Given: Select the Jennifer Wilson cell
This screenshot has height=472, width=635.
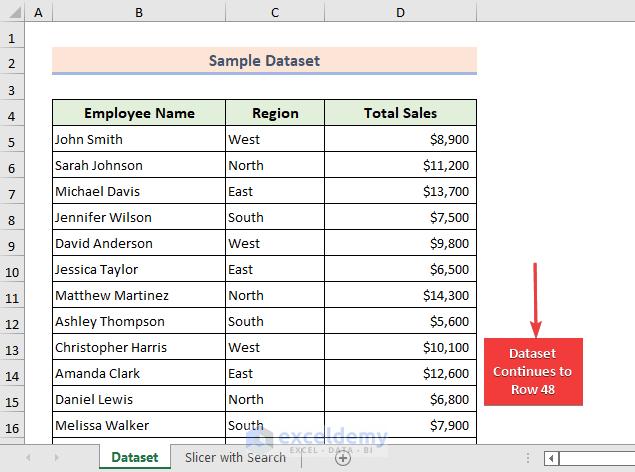Looking at the screenshot, I should click(139, 217).
